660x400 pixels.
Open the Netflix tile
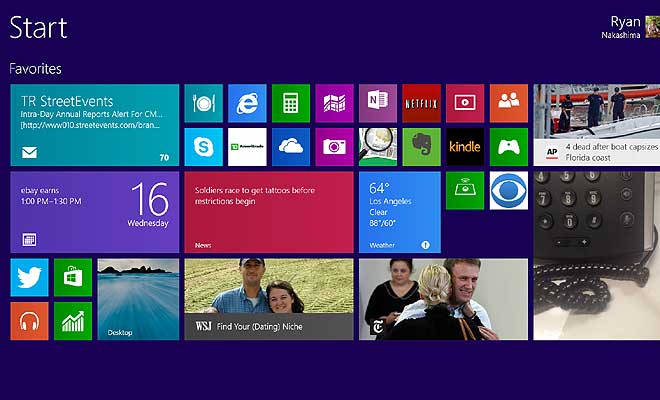[x=421, y=103]
